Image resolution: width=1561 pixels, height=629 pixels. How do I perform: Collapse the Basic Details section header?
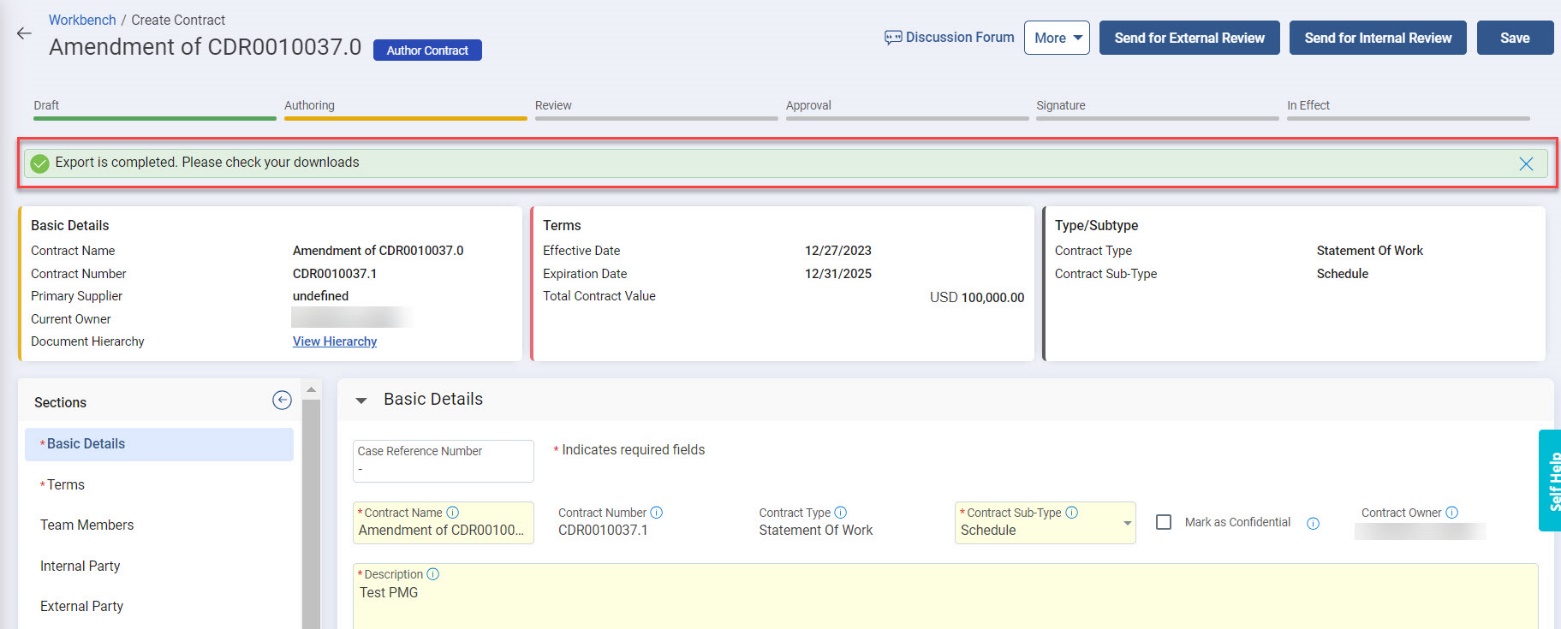(x=362, y=400)
